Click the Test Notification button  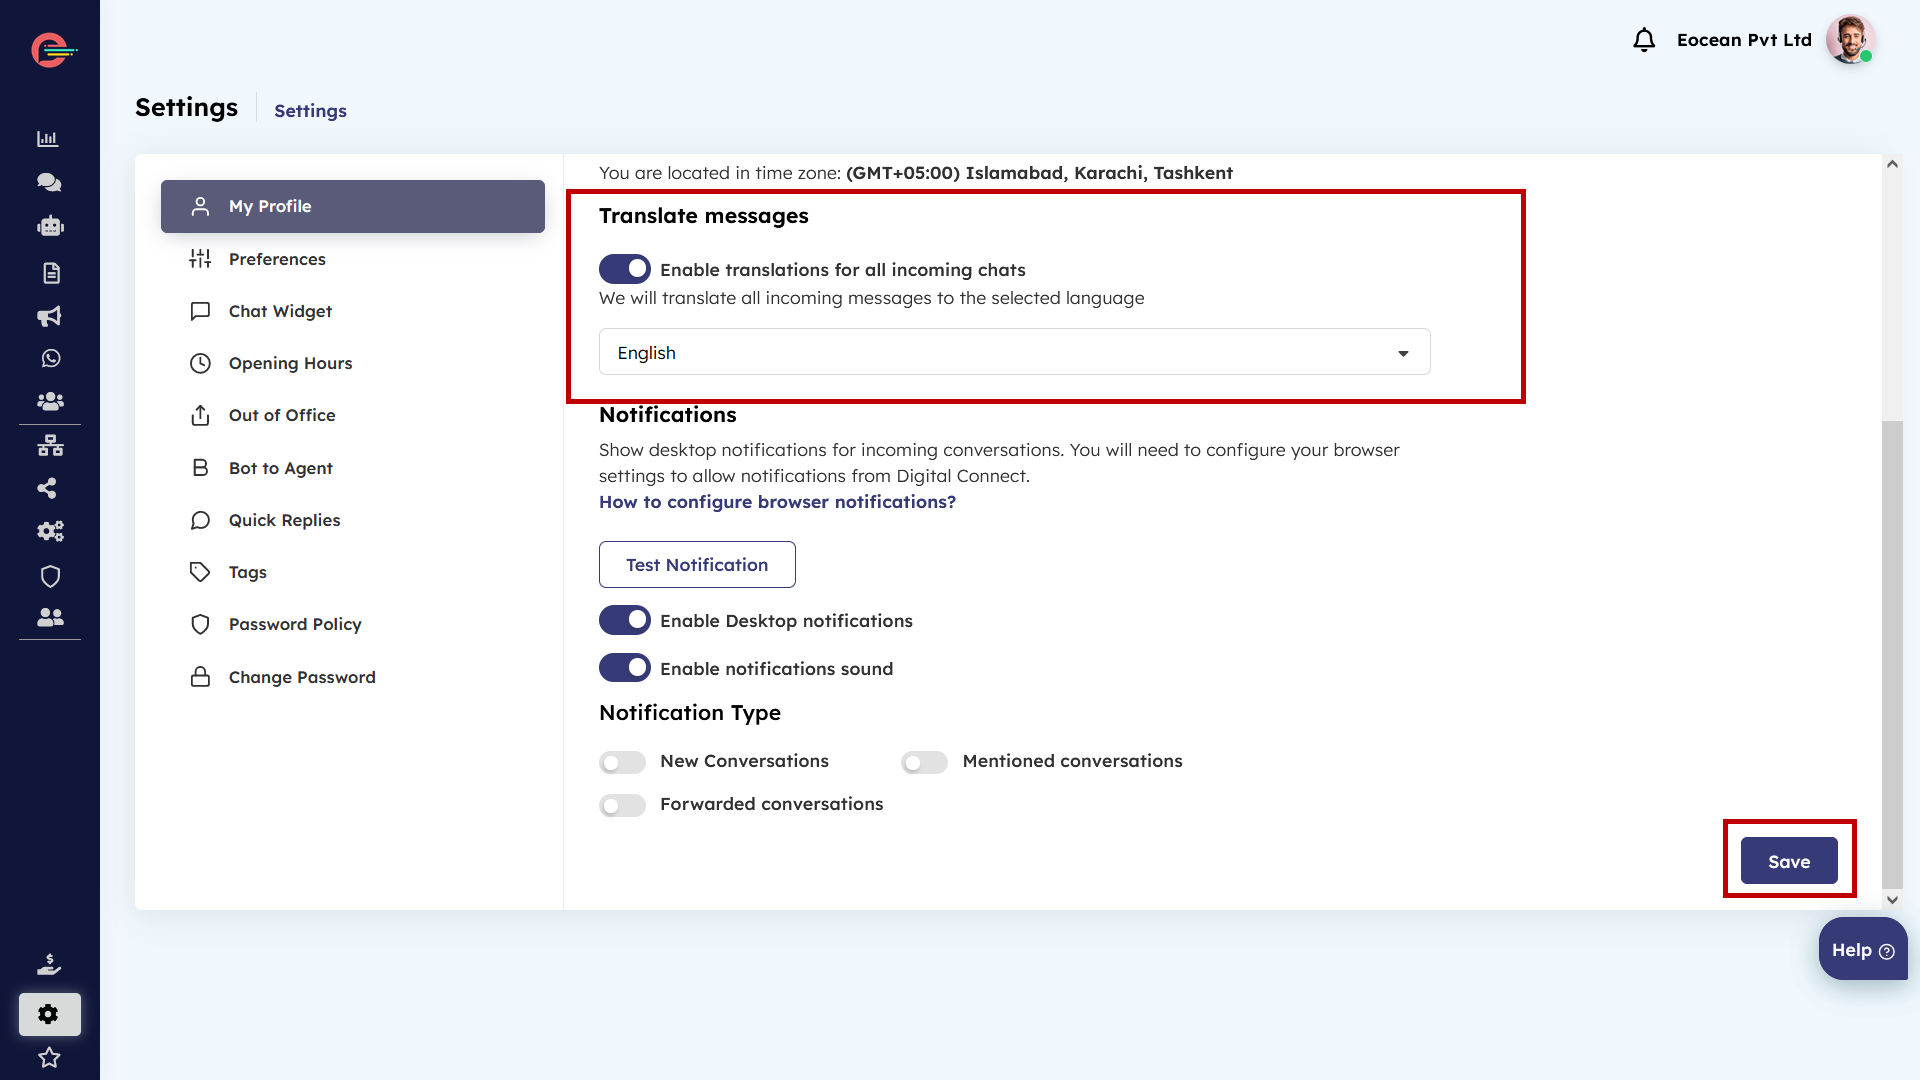[x=697, y=565]
